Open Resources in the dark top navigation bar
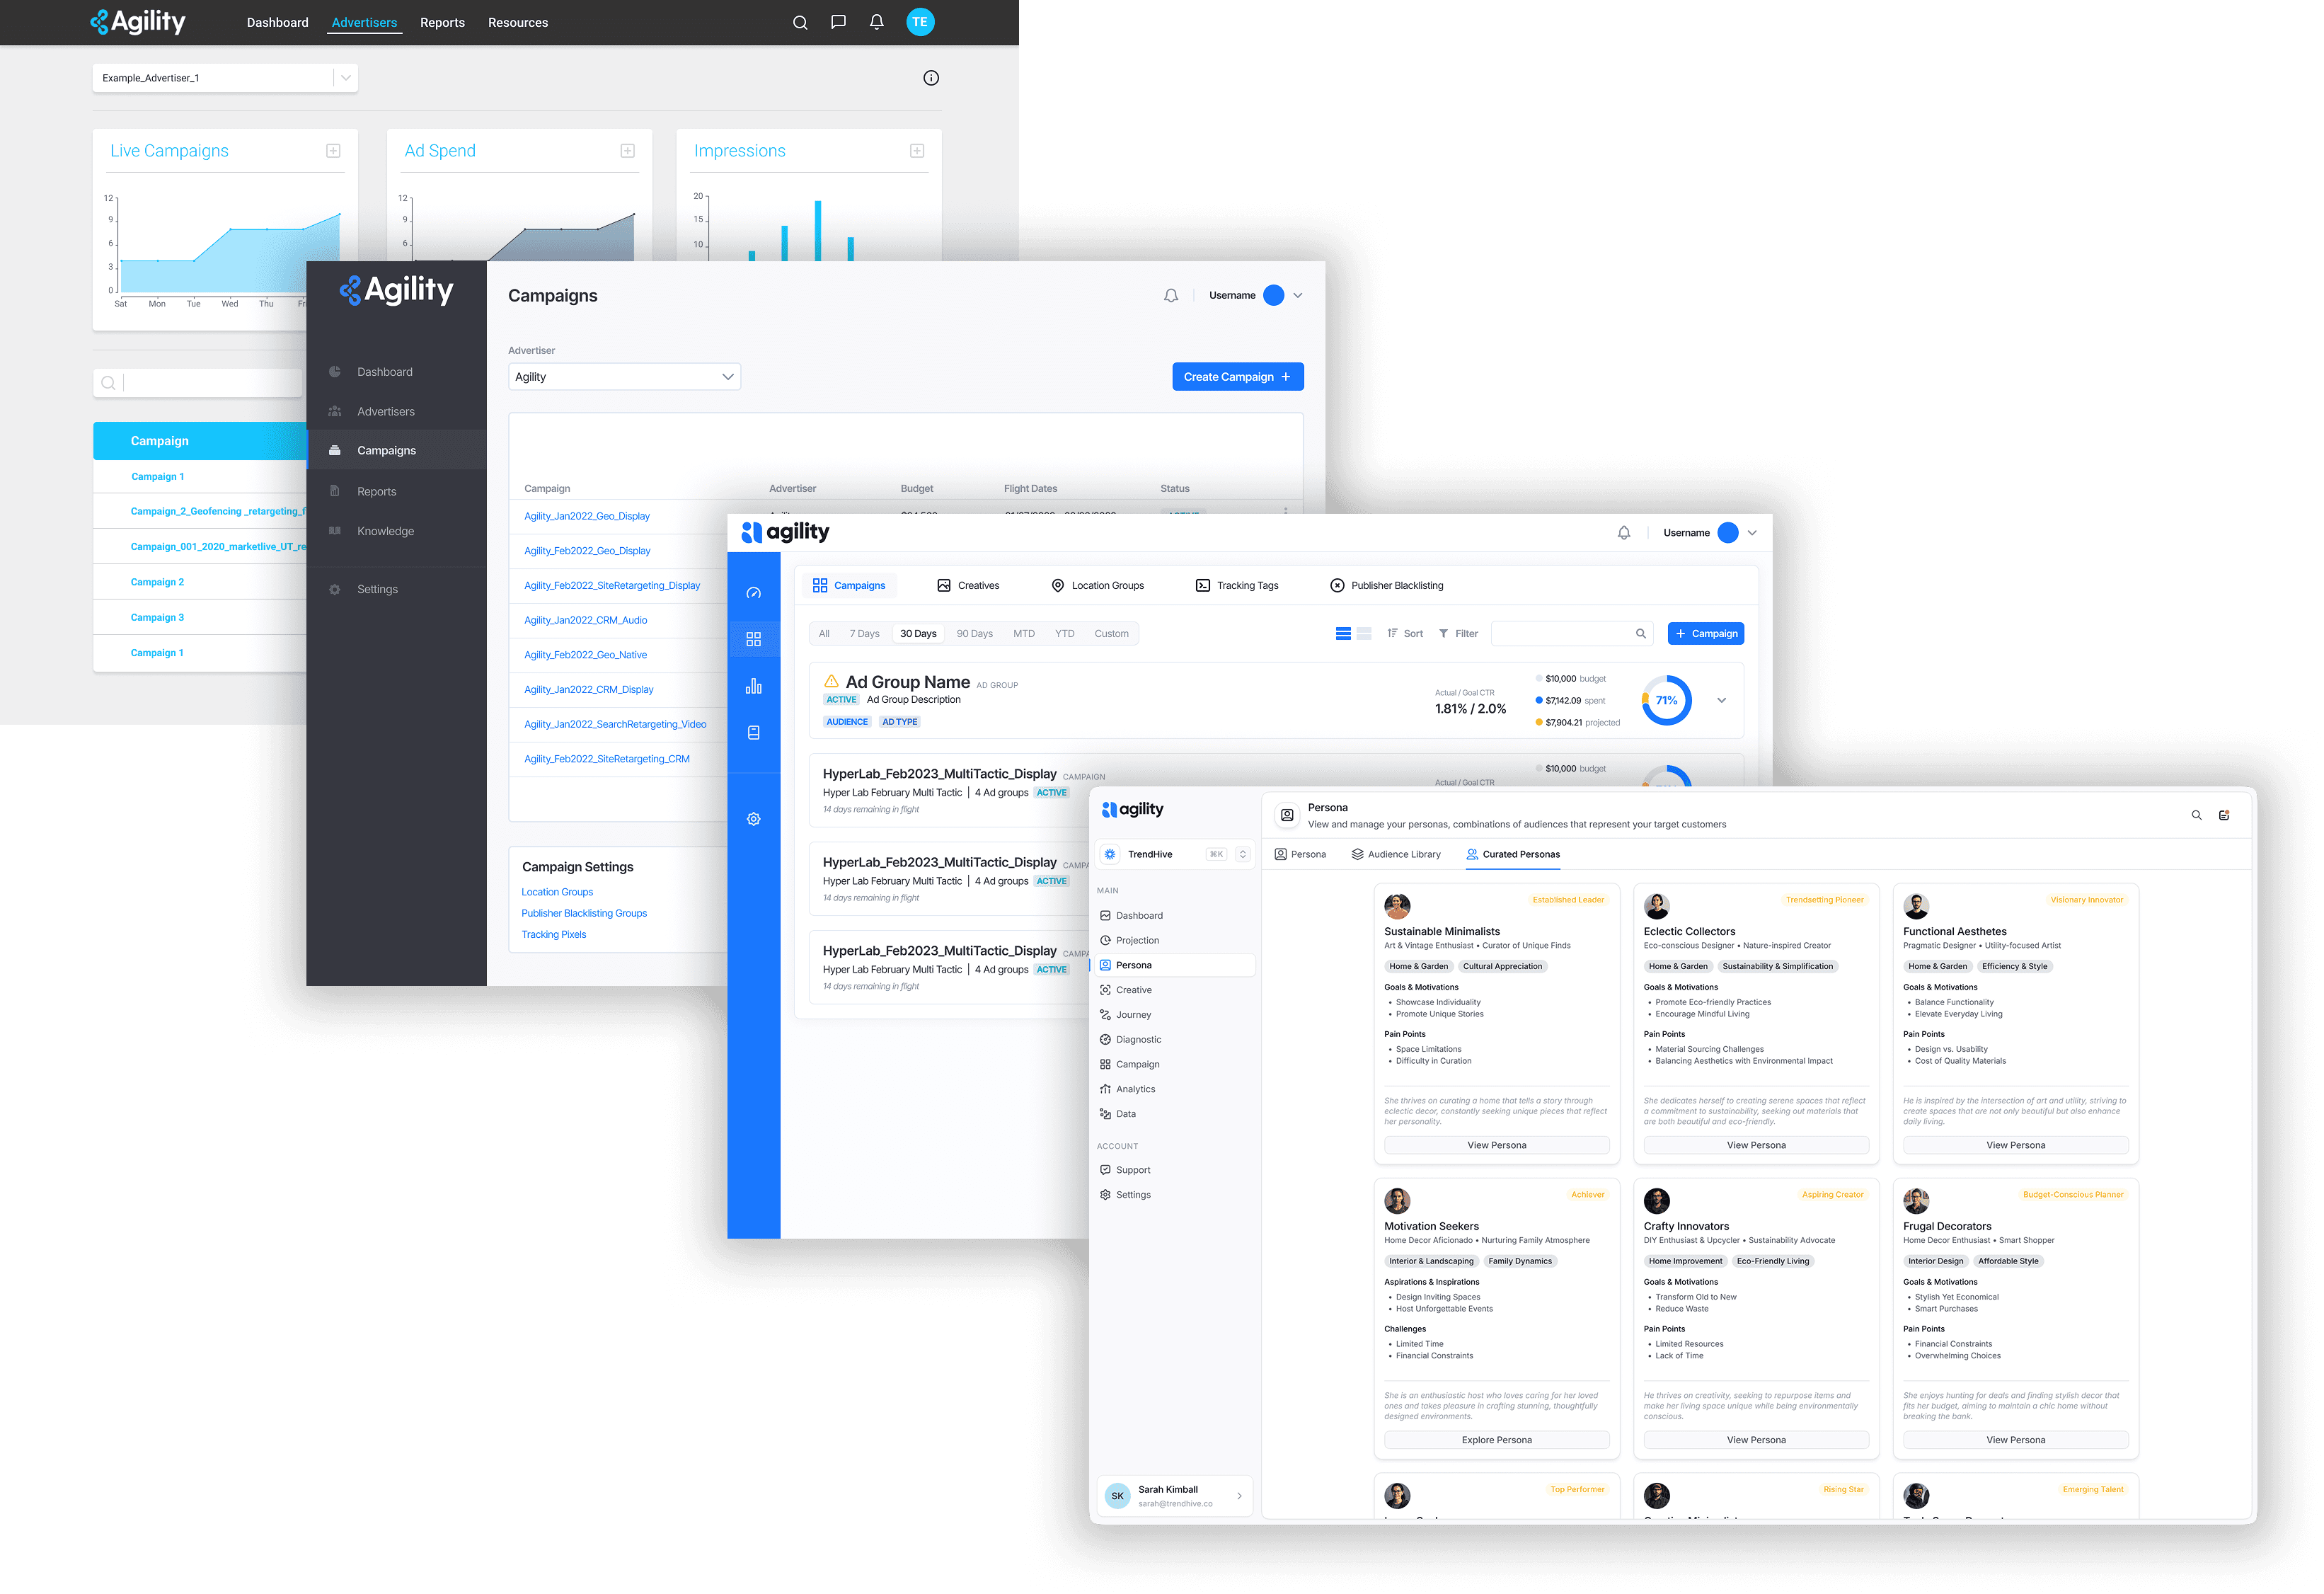Image resolution: width=2324 pixels, height=1594 pixels. (518, 22)
